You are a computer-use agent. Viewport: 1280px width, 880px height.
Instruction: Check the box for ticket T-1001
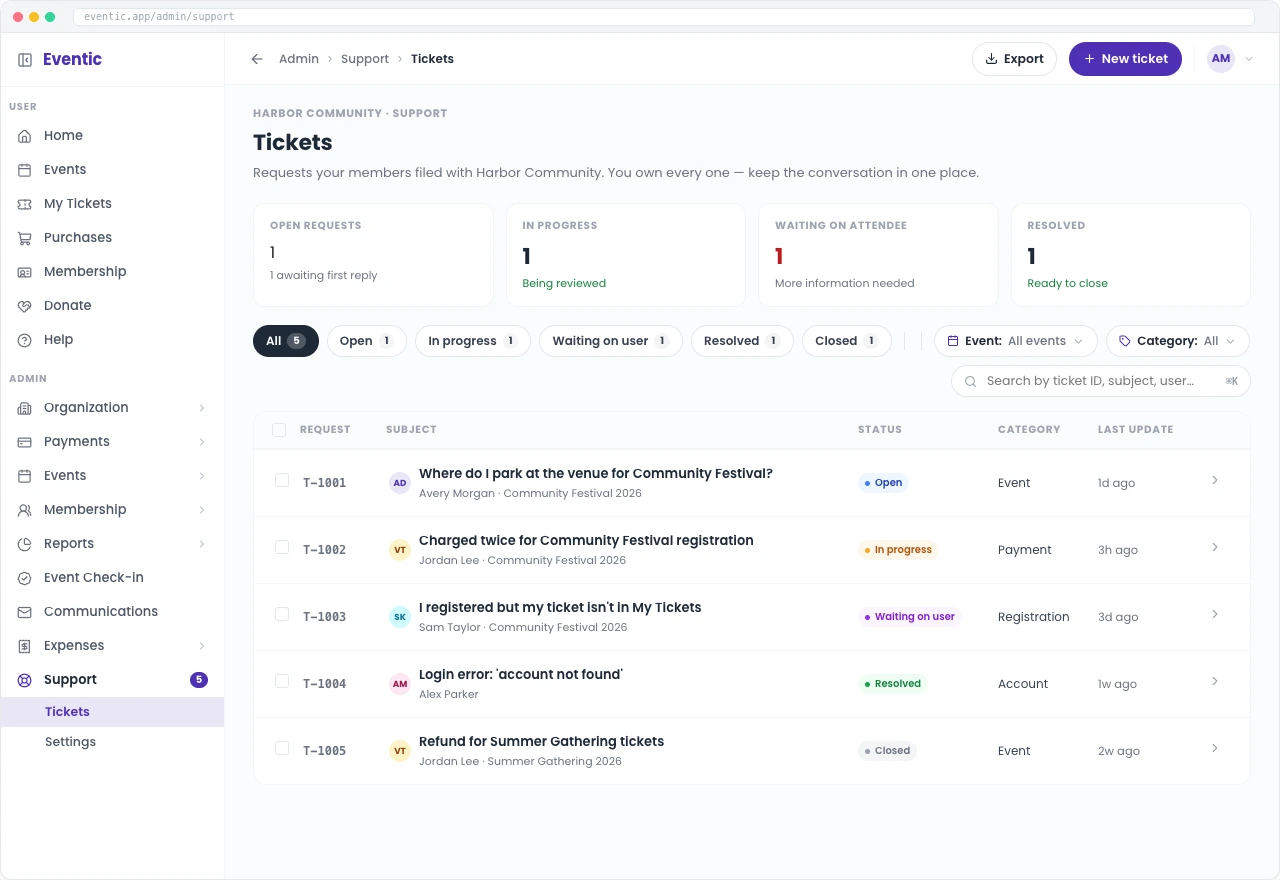tap(282, 481)
